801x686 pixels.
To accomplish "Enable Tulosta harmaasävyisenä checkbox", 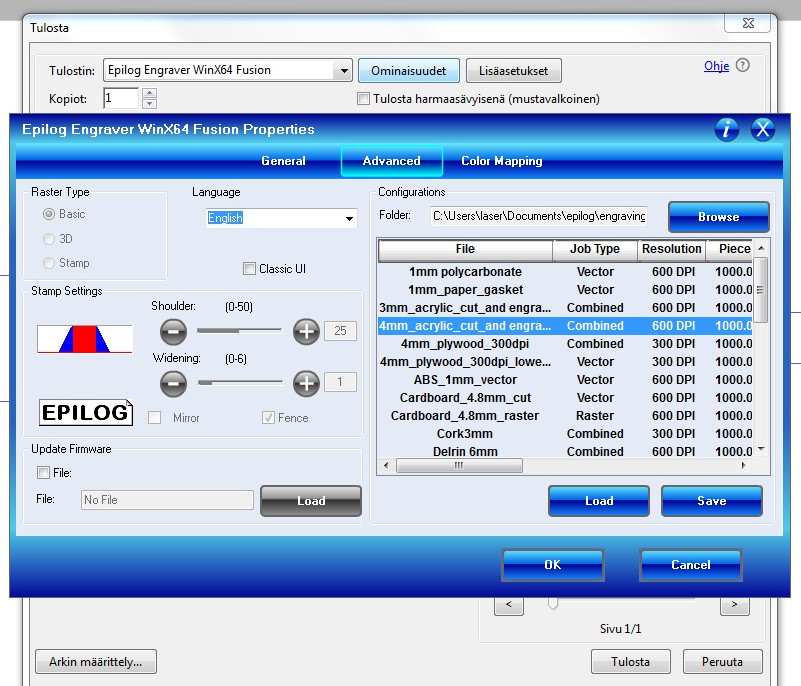I will point(363,99).
